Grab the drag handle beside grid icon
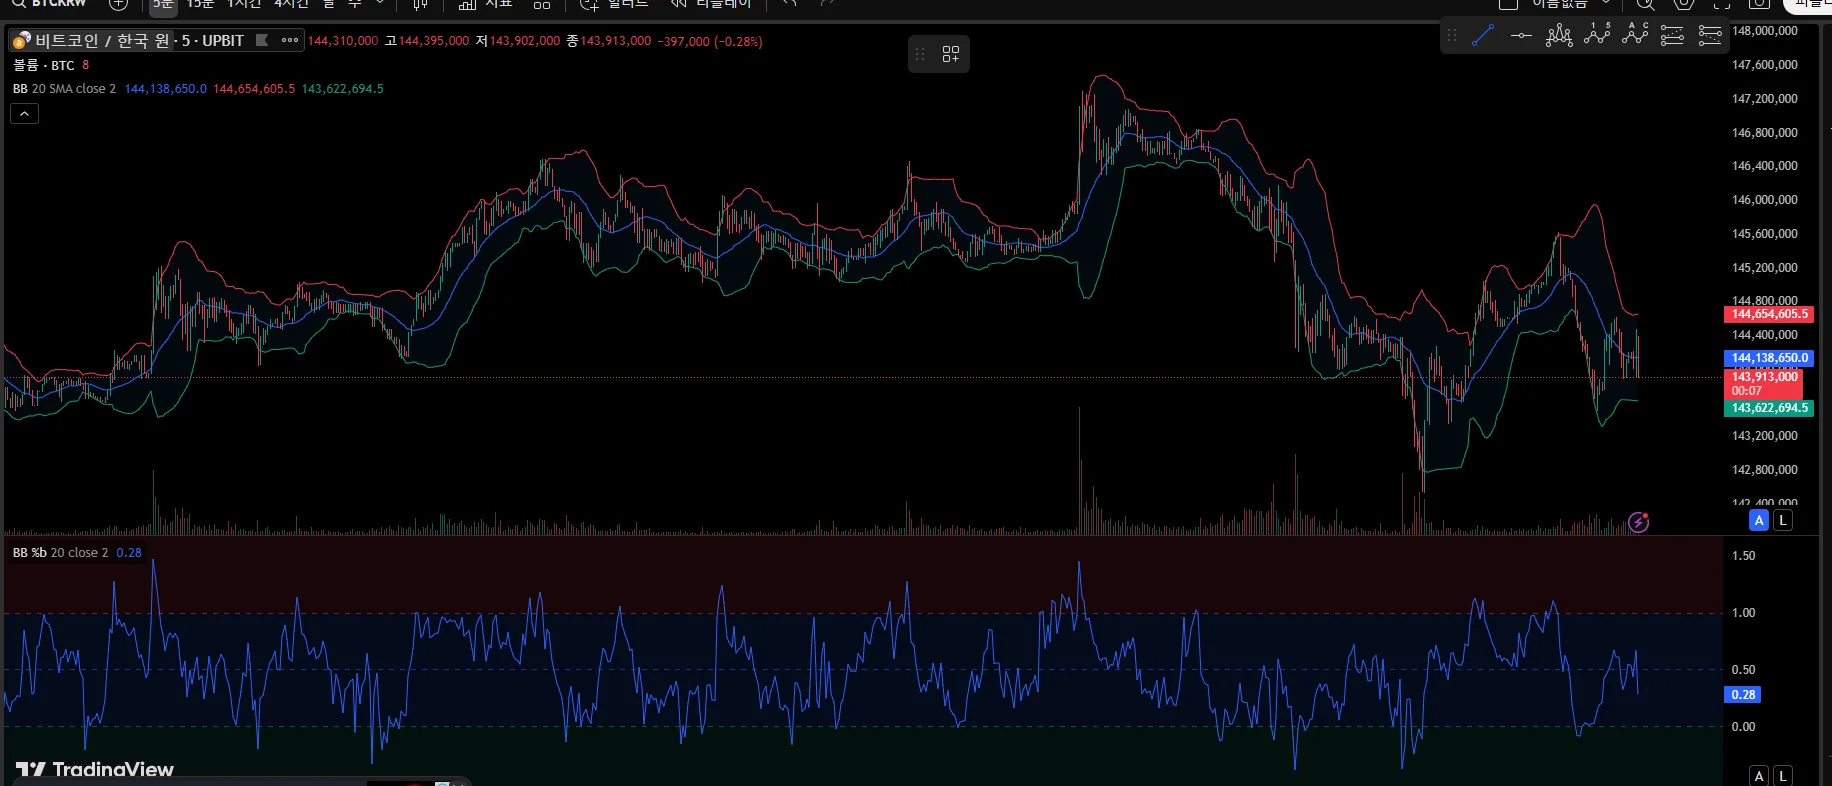Image resolution: width=1832 pixels, height=786 pixels. pyautogui.click(x=920, y=54)
